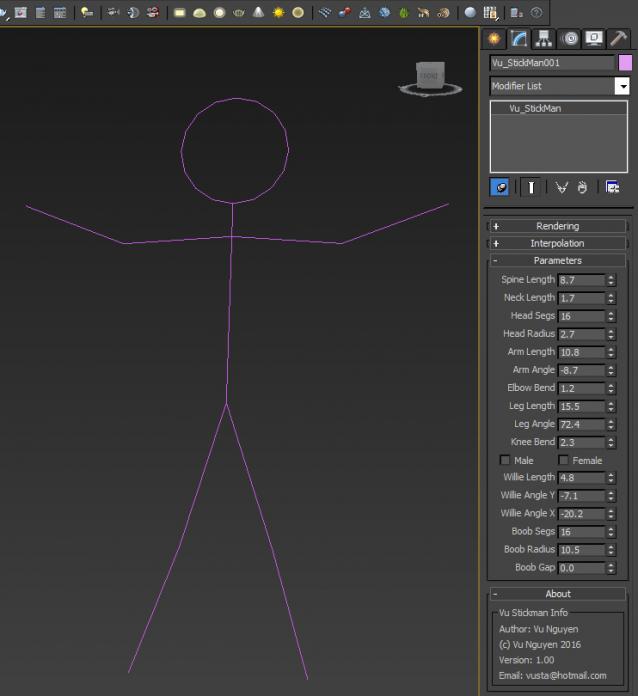Click the Boob Radius spinner arrows
Viewport: 638px width, 696px height.
pyautogui.click(x=611, y=550)
